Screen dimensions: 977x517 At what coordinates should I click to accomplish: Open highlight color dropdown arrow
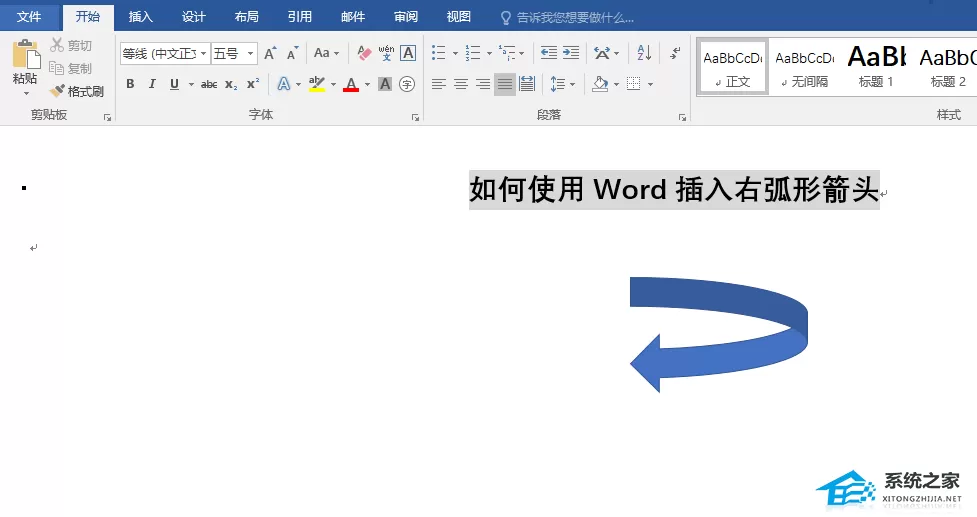[333, 84]
